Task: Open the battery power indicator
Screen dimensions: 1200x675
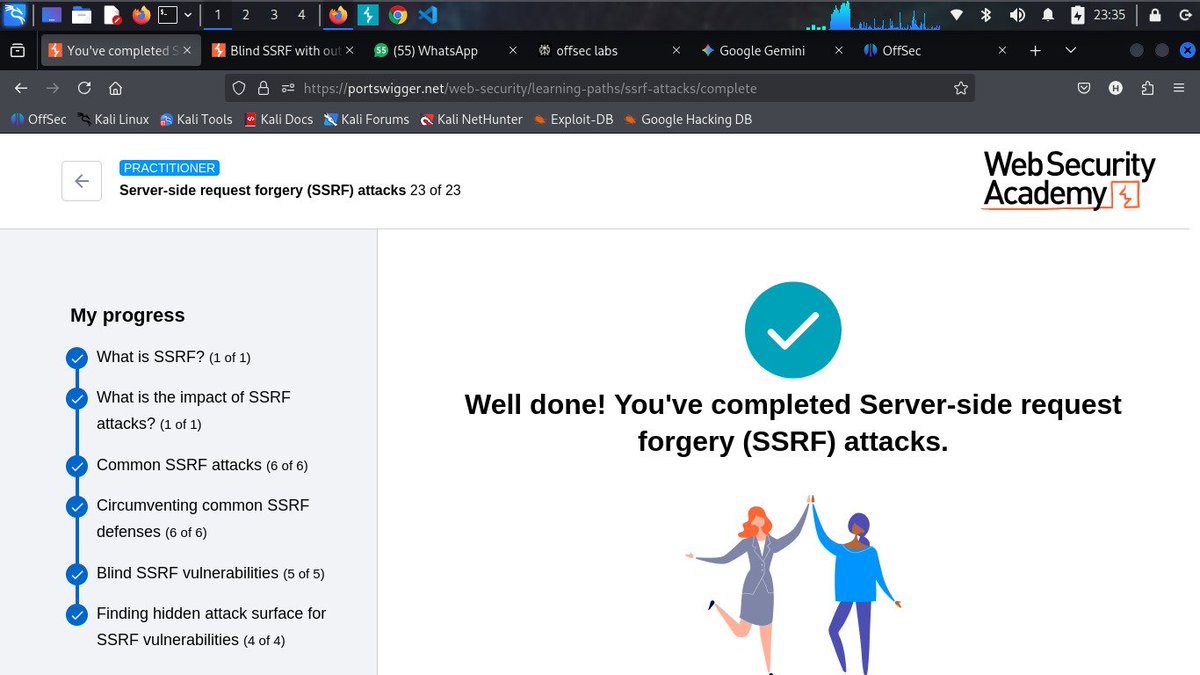Action: click(x=1077, y=15)
